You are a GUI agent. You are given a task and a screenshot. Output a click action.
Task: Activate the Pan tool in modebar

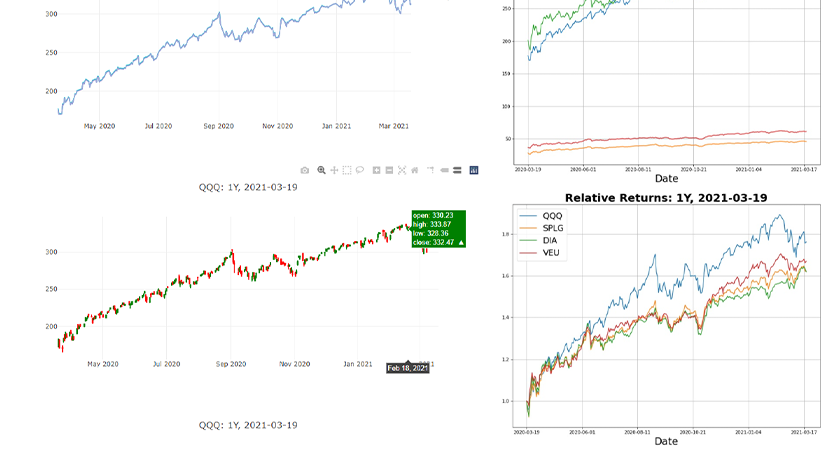click(334, 170)
